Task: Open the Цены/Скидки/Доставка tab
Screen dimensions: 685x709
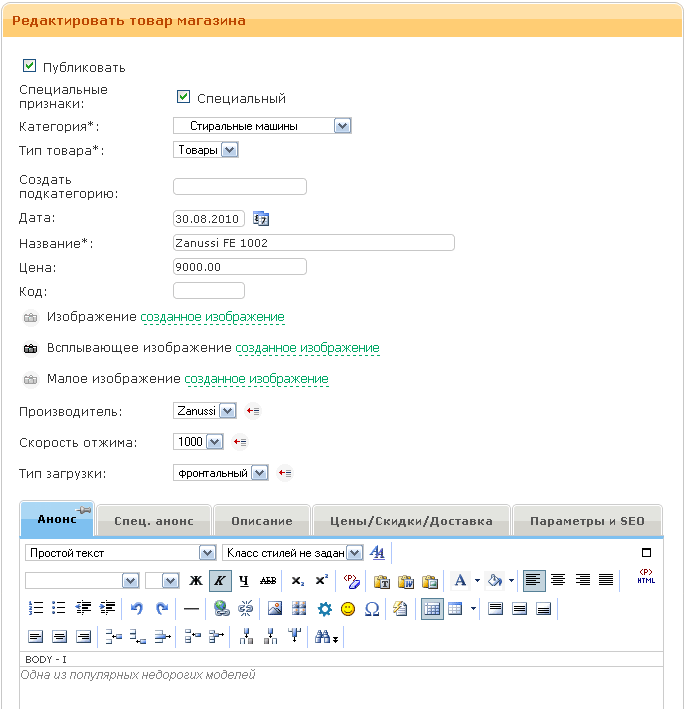Action: pyautogui.click(x=411, y=521)
